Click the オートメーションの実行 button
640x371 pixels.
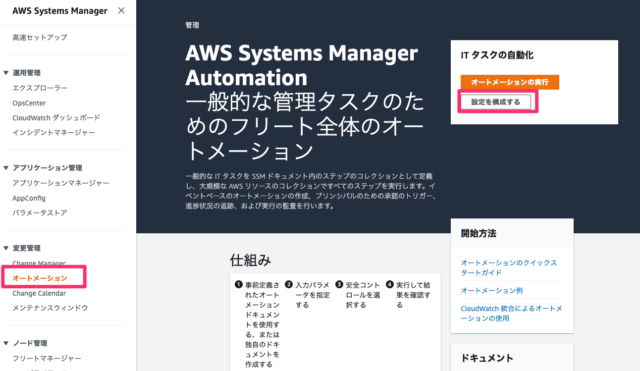pos(510,82)
